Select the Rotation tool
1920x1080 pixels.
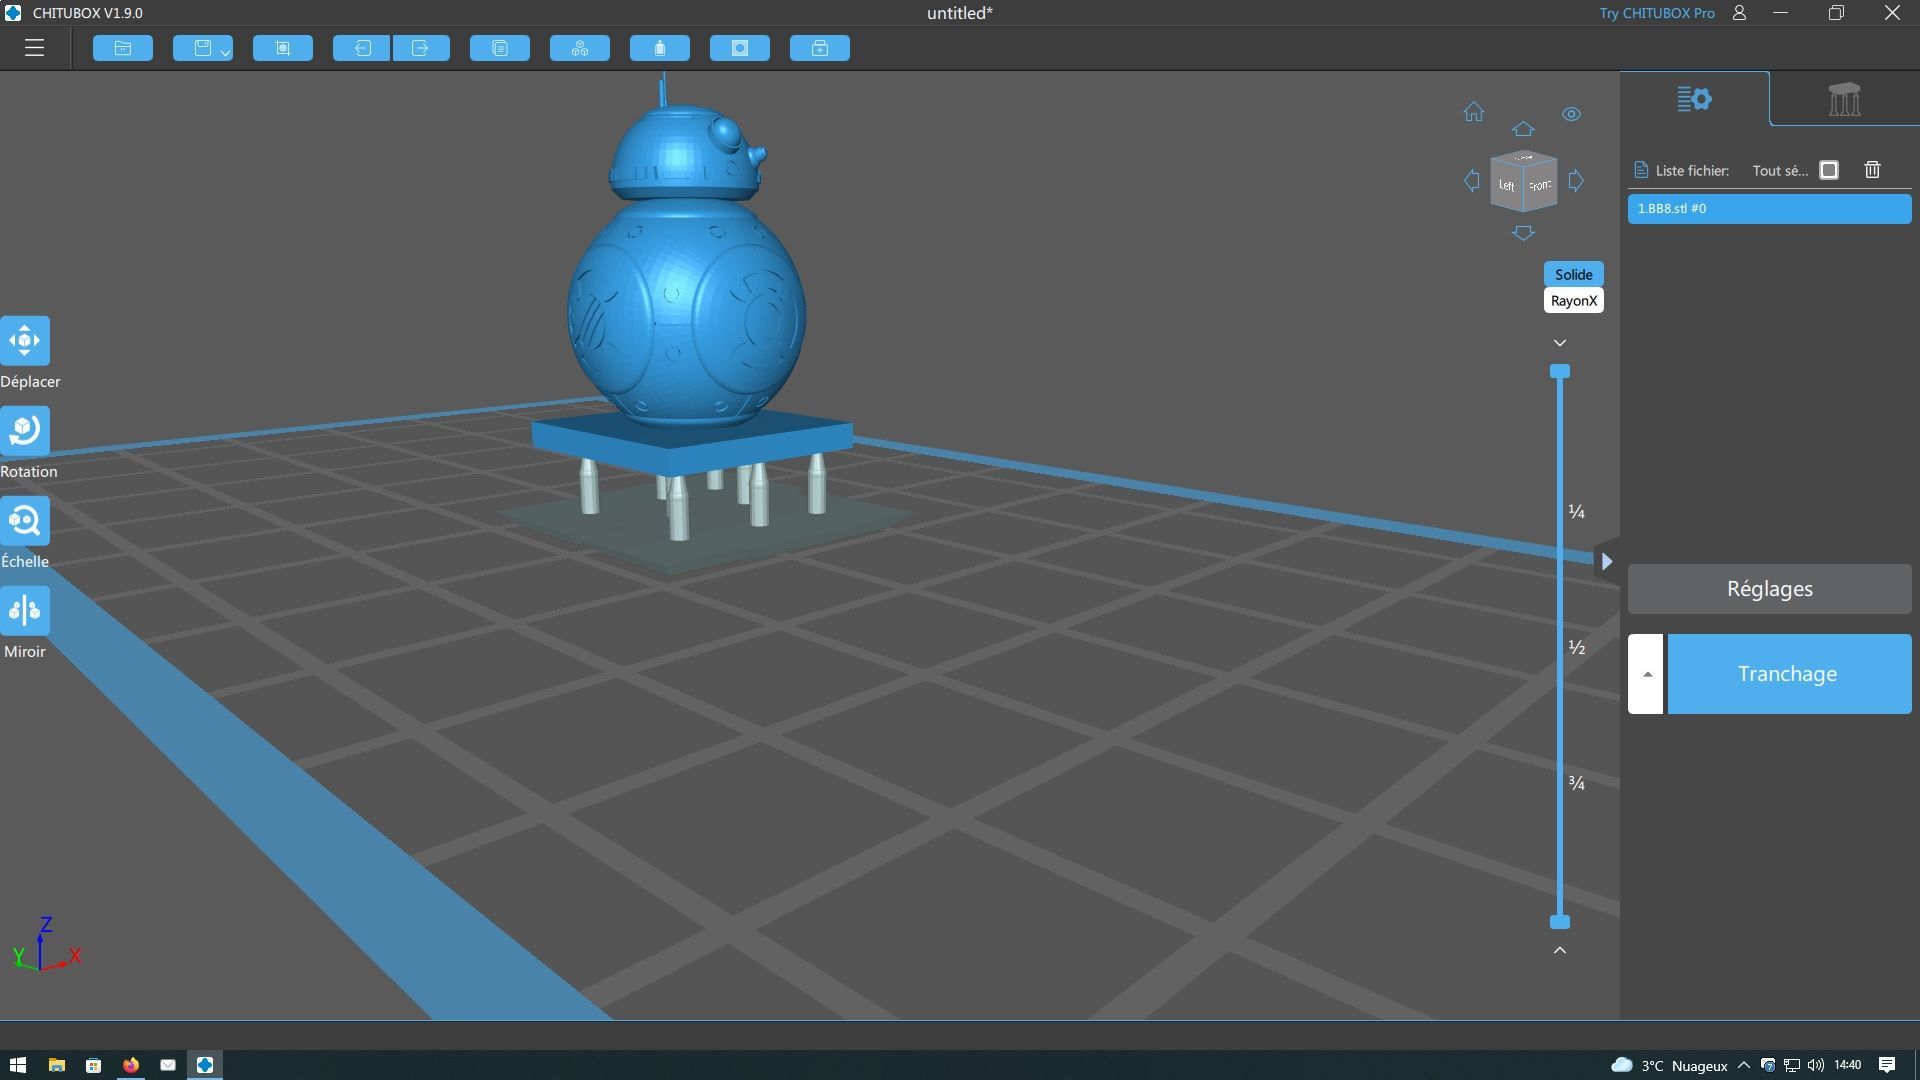[x=25, y=431]
